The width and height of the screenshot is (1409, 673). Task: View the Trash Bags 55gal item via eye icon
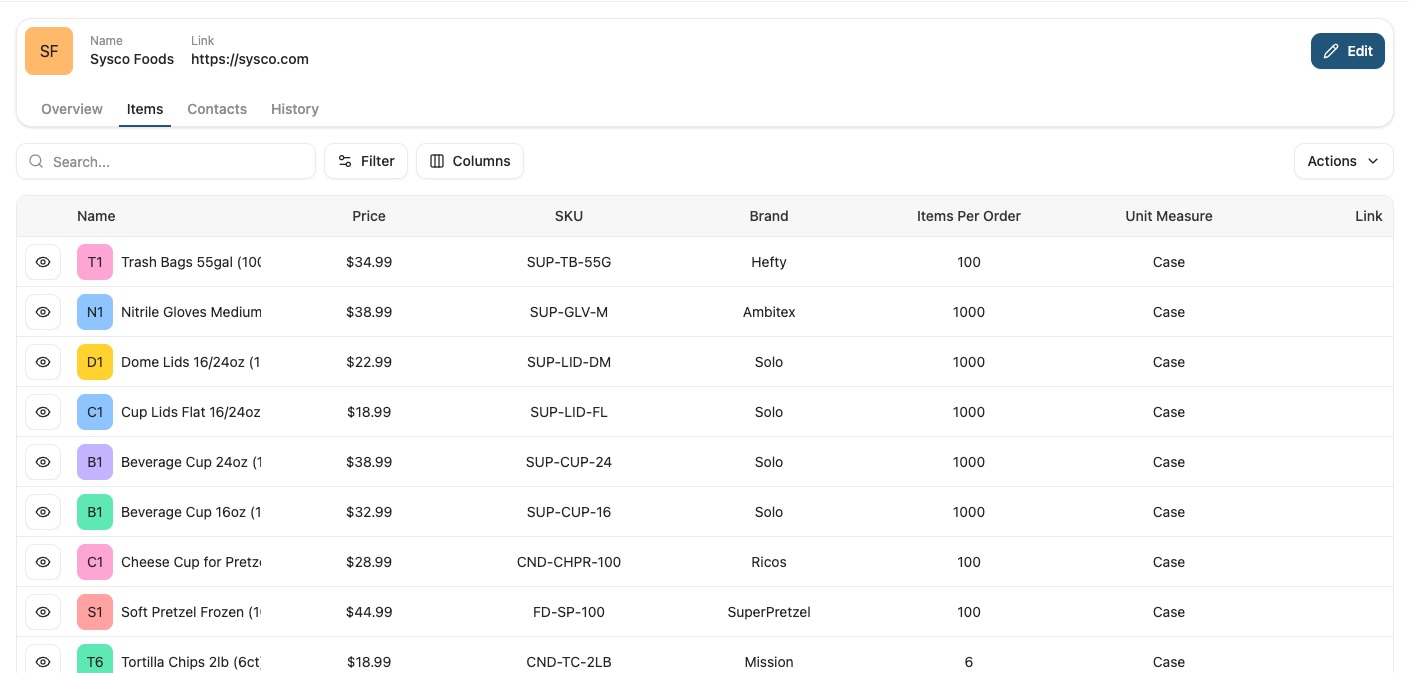[43, 262]
